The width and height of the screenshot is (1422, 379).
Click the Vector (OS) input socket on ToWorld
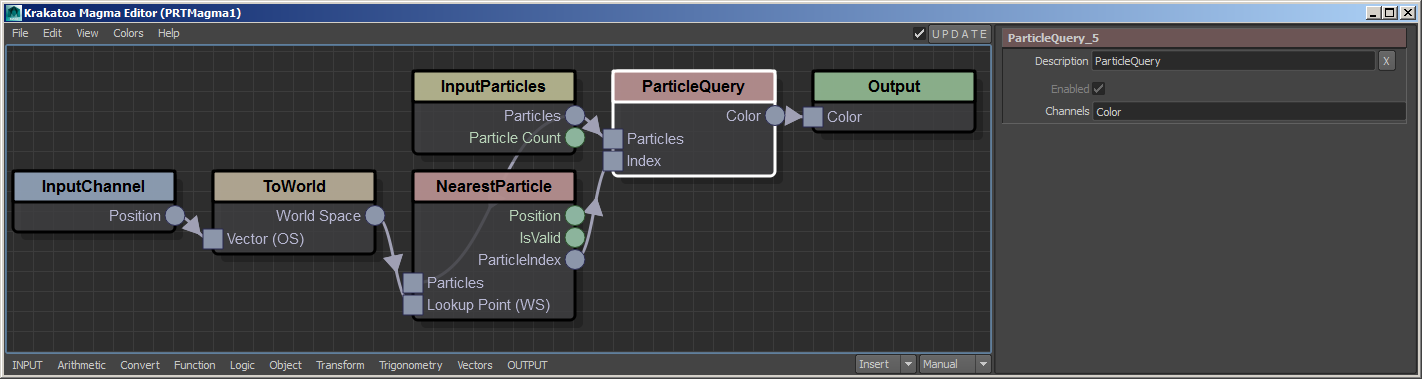213,239
